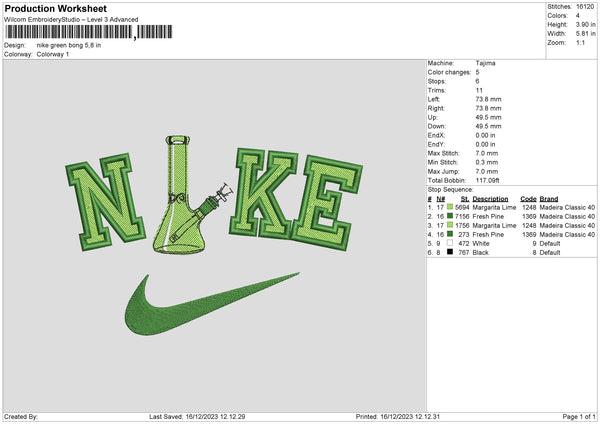Screen dimensions: 600x424
Task: Click the Total Bobbin value 117.09ft
Action: pyautogui.click(x=488, y=180)
